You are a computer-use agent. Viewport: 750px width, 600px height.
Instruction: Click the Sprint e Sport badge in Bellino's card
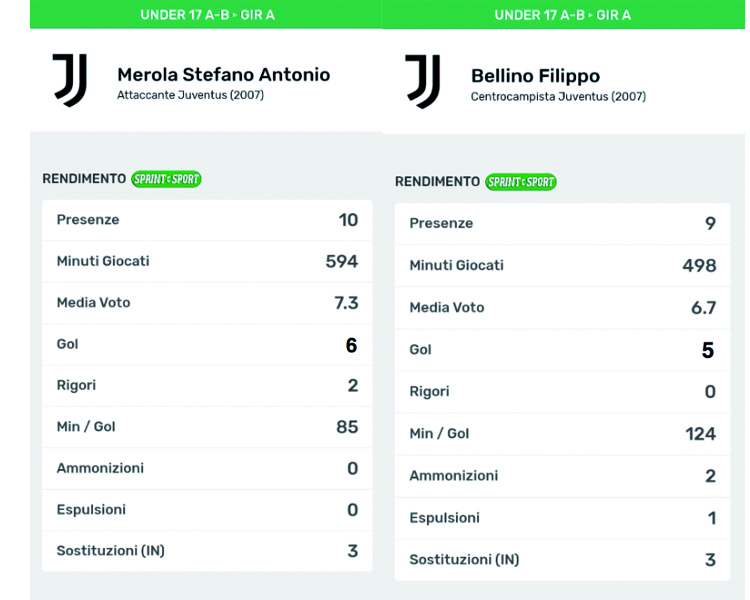tap(520, 182)
